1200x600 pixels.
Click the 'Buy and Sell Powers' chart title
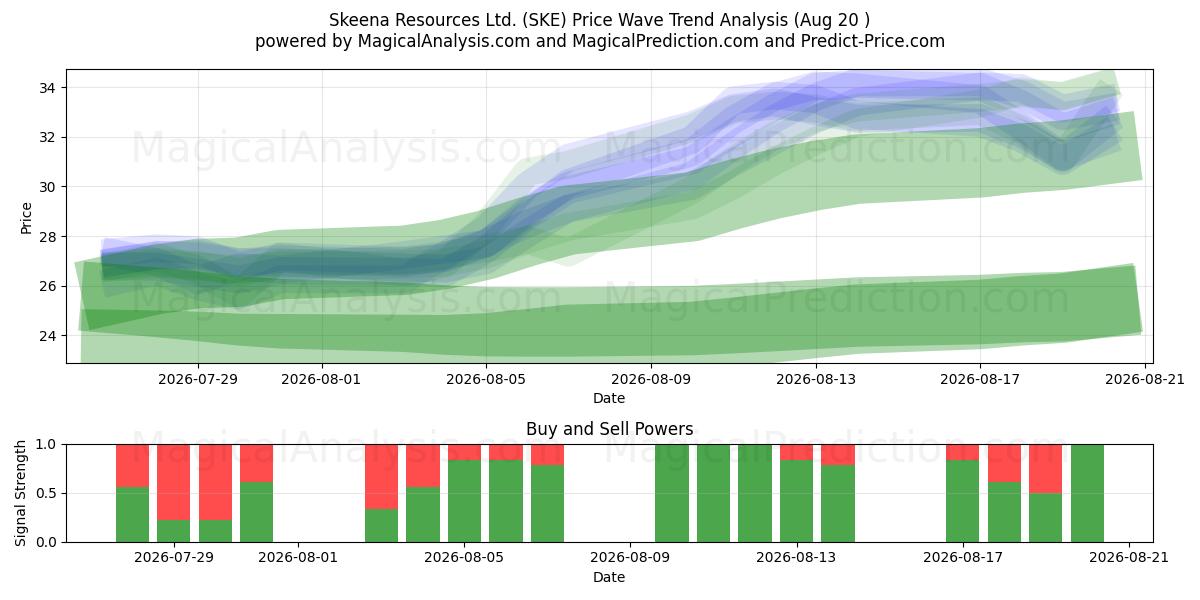(x=610, y=429)
